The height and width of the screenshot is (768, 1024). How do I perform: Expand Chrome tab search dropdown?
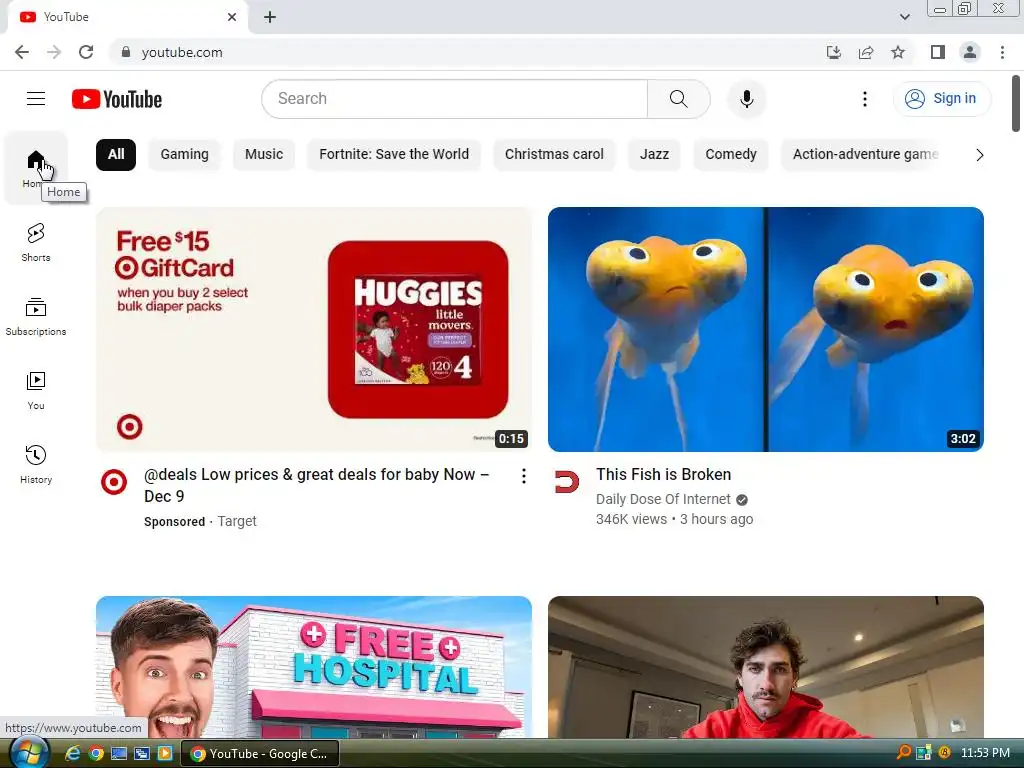tap(904, 17)
